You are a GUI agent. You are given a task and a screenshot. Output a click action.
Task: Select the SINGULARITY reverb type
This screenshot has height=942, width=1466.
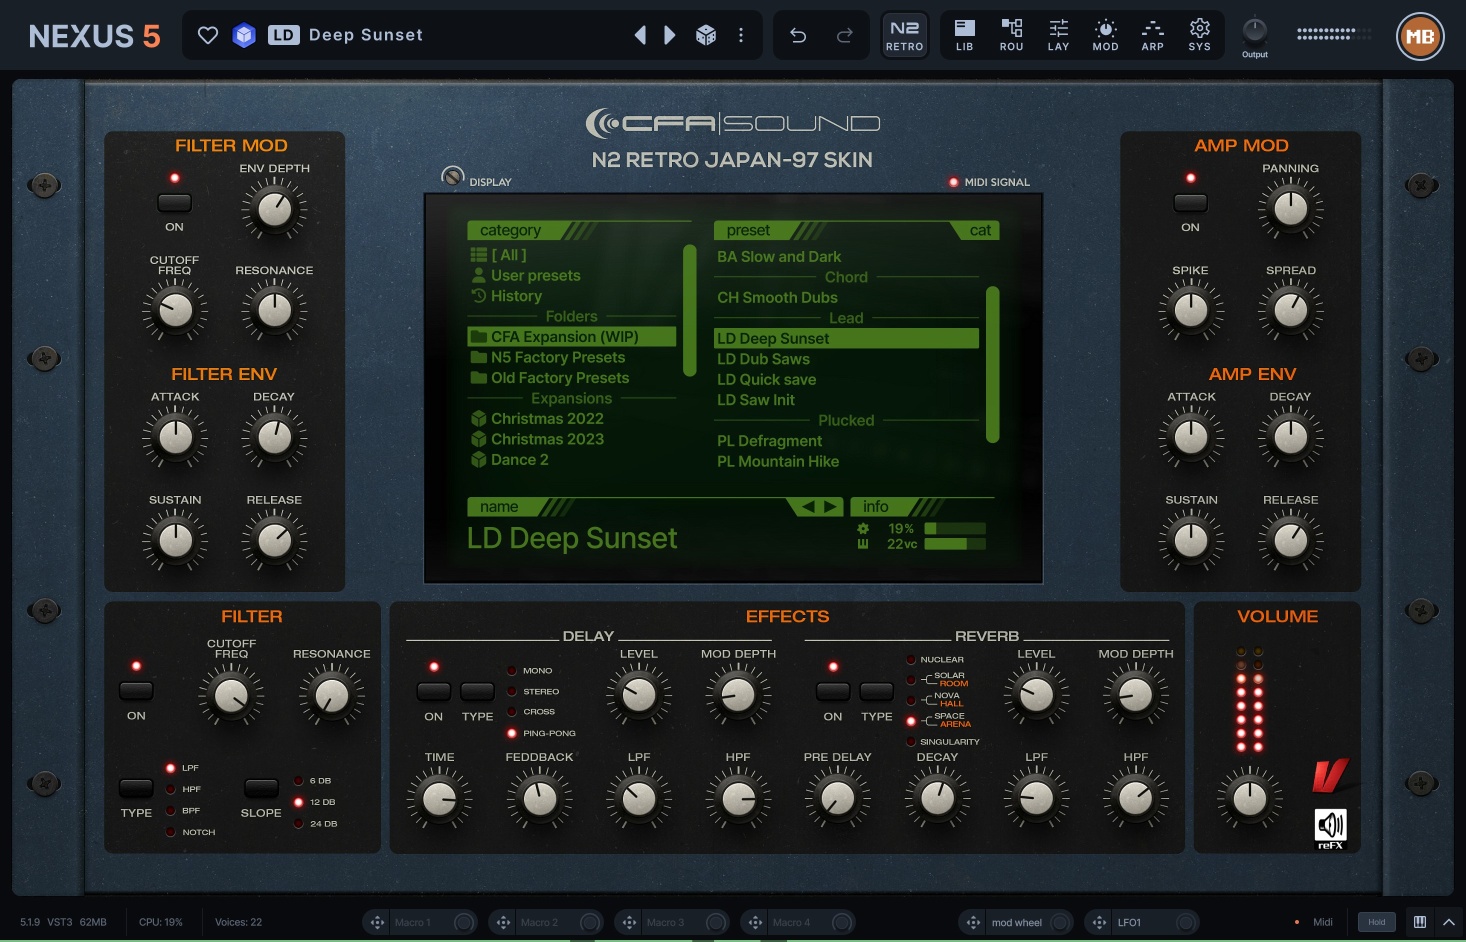coord(943,742)
